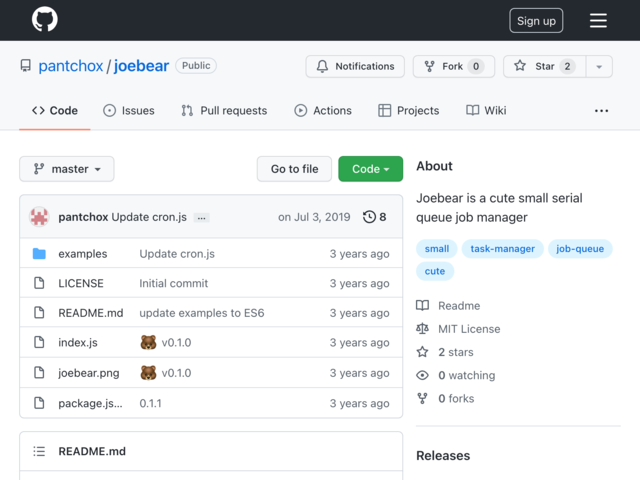Image resolution: width=640 pixels, height=480 pixels.
Task: Star the repository
Action: point(544,66)
